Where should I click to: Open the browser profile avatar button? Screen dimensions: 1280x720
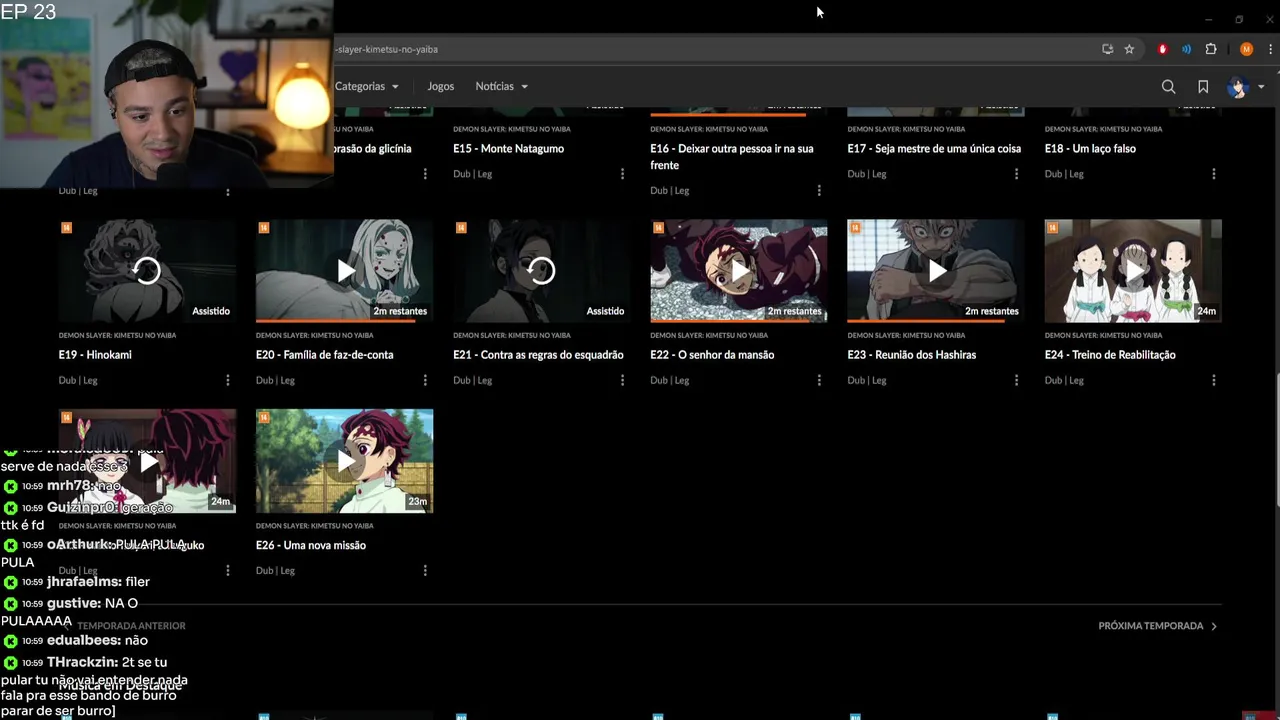click(1246, 49)
